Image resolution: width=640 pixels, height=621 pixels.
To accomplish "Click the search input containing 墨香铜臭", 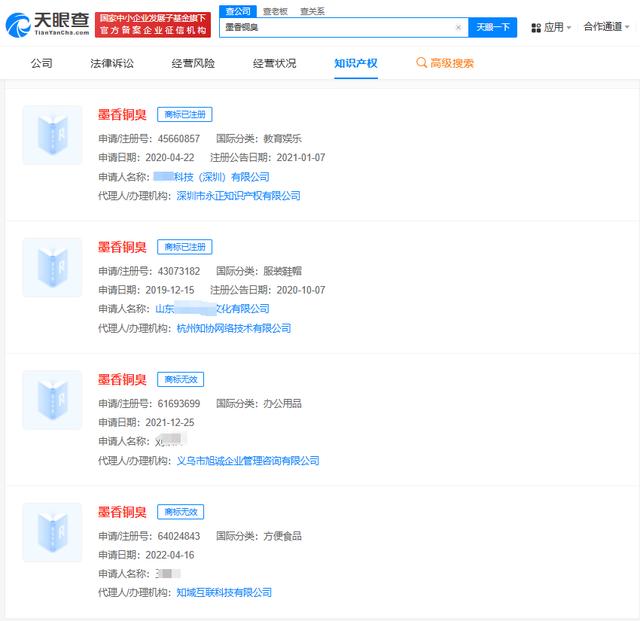I will (335, 28).
